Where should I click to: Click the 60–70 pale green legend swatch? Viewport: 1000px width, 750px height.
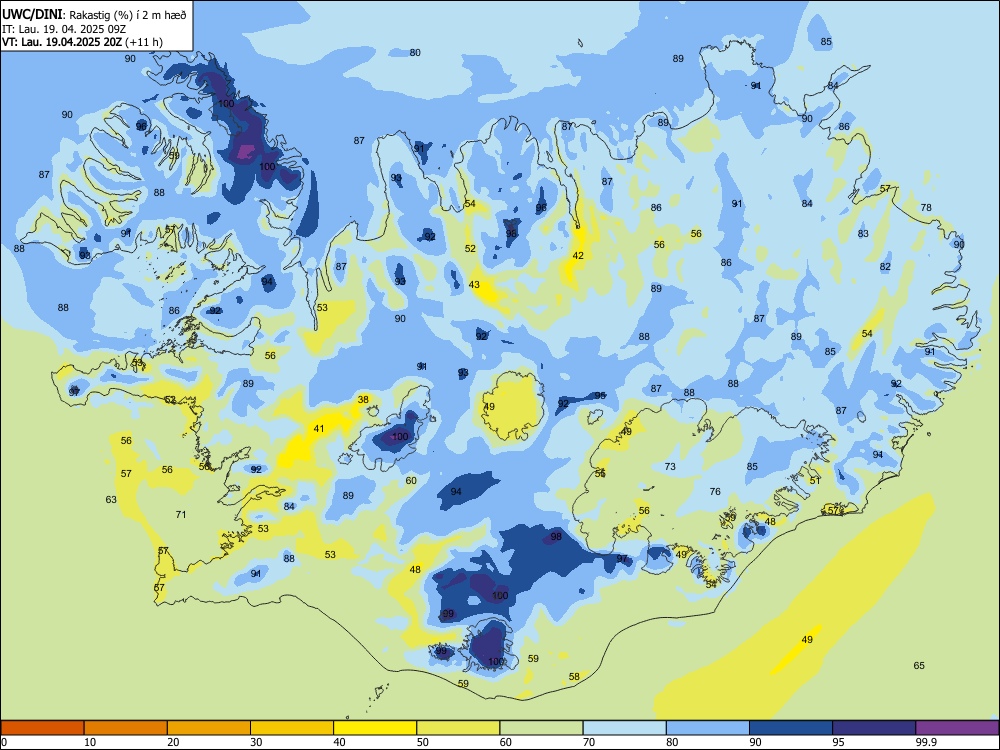pyautogui.click(x=541, y=728)
